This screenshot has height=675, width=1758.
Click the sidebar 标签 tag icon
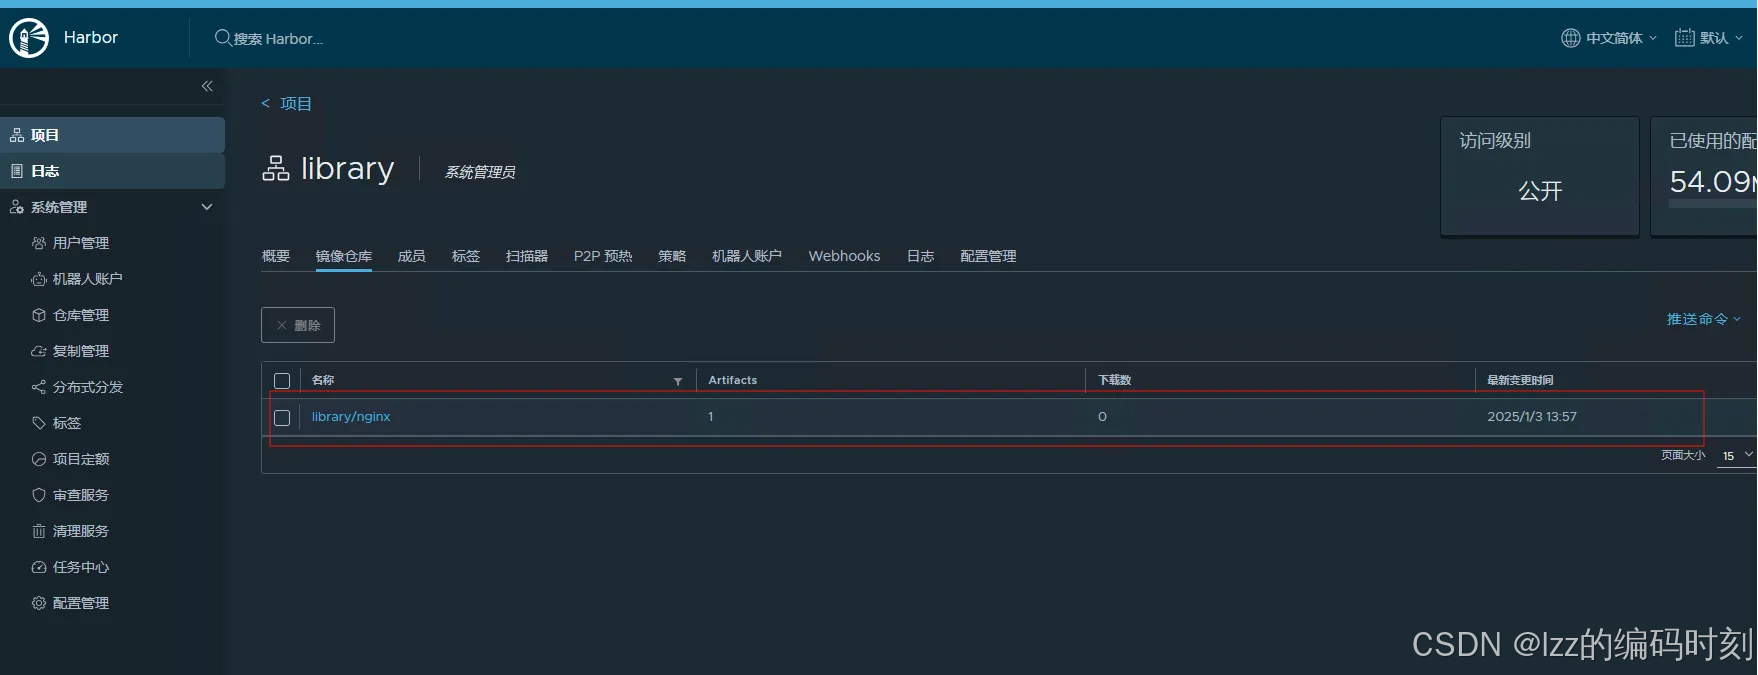pos(39,423)
